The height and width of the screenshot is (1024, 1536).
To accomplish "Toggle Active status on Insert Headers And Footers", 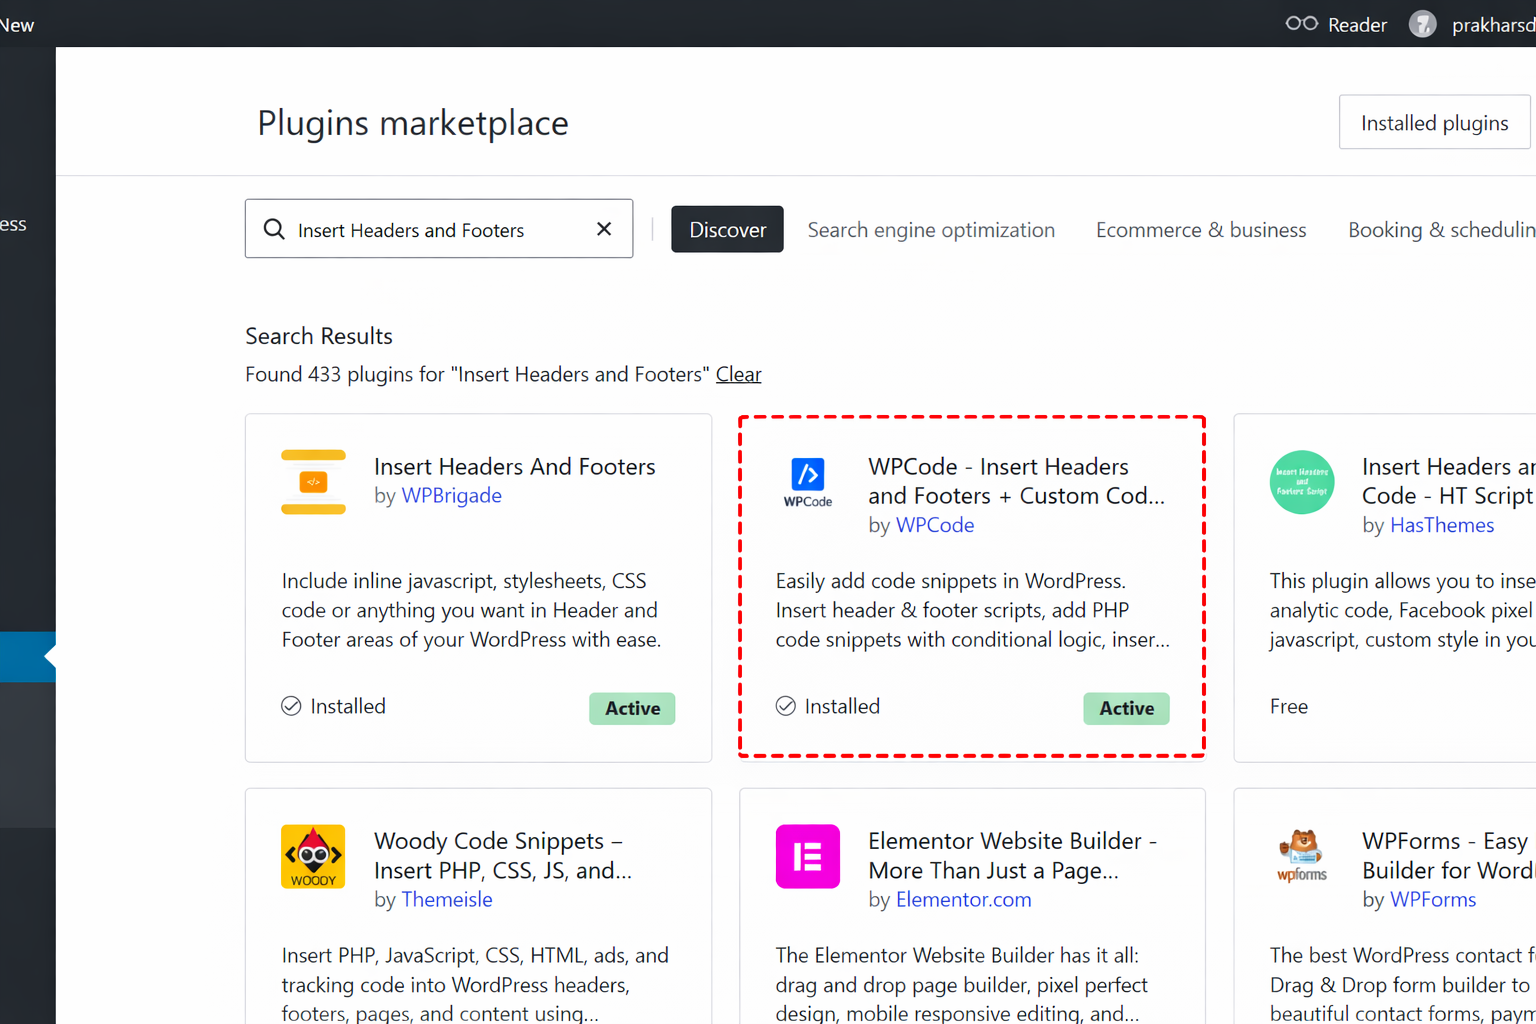I will [x=632, y=708].
